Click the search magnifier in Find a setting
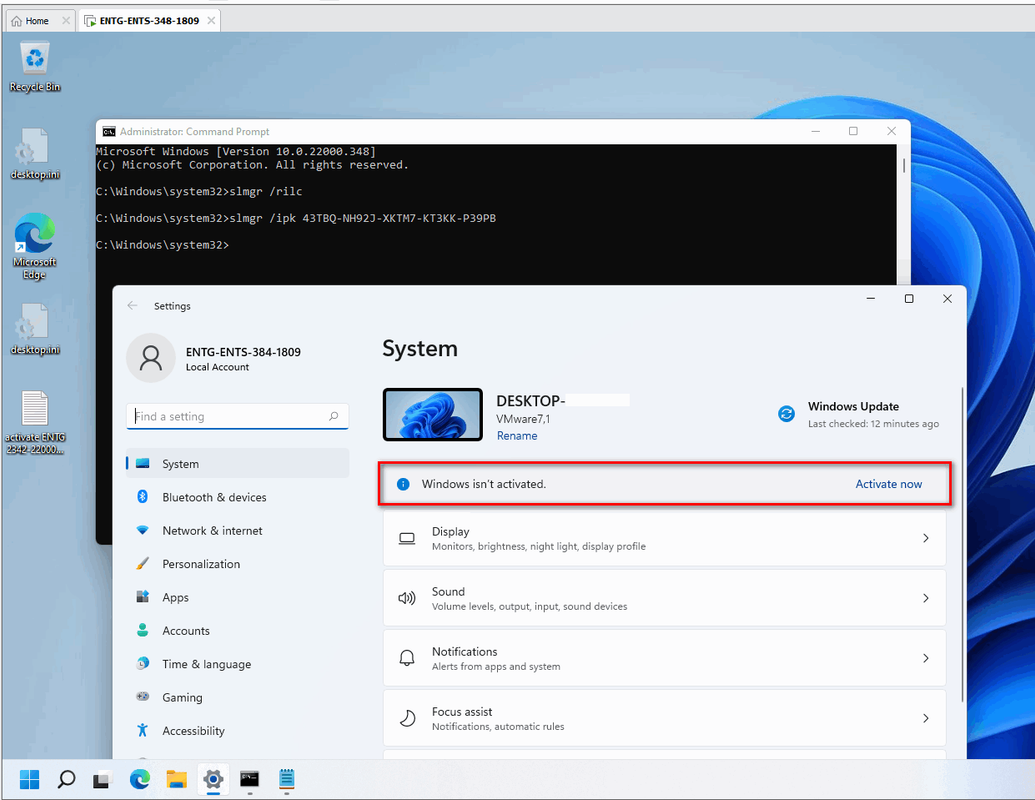The image size is (1035, 800). (x=333, y=417)
